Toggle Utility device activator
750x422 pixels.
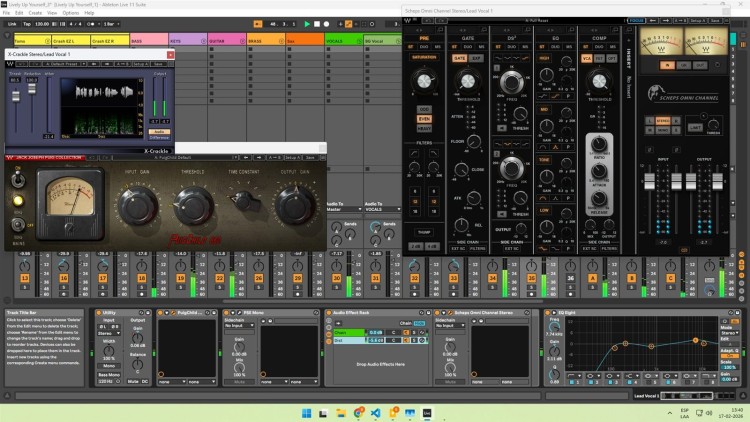point(99,312)
